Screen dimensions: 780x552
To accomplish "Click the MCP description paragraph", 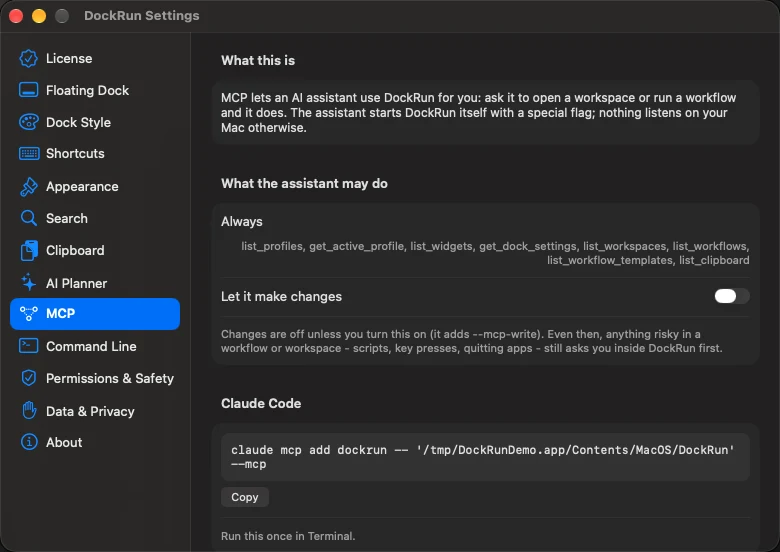I will tap(479, 113).
